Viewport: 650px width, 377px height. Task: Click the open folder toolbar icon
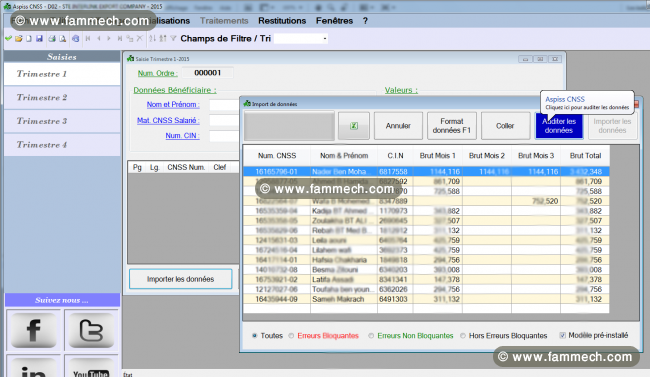(x=19, y=39)
